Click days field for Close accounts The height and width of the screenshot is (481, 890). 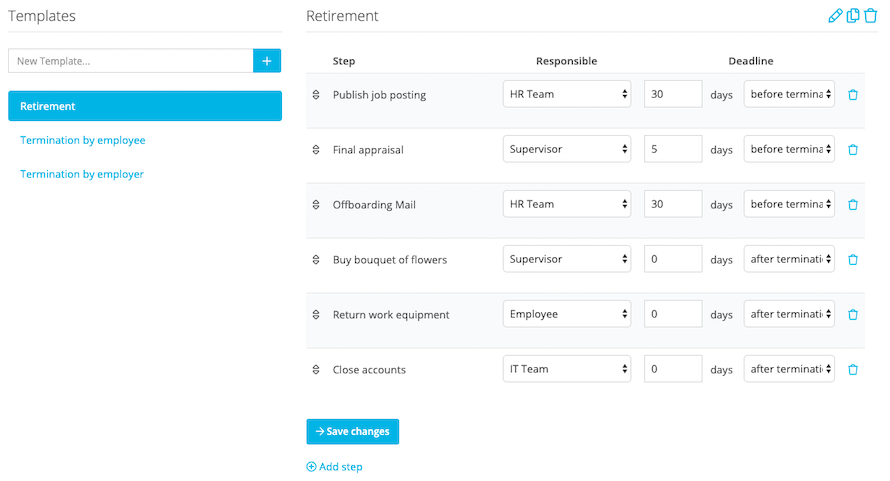coord(673,369)
